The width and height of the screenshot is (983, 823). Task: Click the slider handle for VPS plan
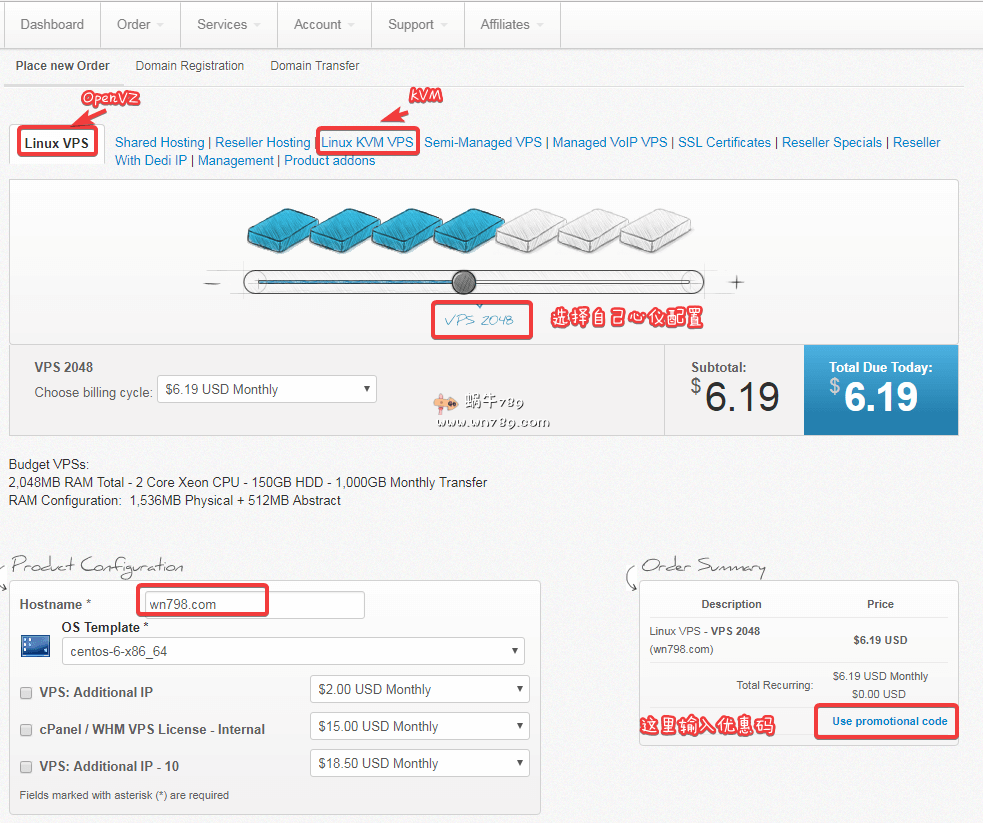[x=463, y=282]
